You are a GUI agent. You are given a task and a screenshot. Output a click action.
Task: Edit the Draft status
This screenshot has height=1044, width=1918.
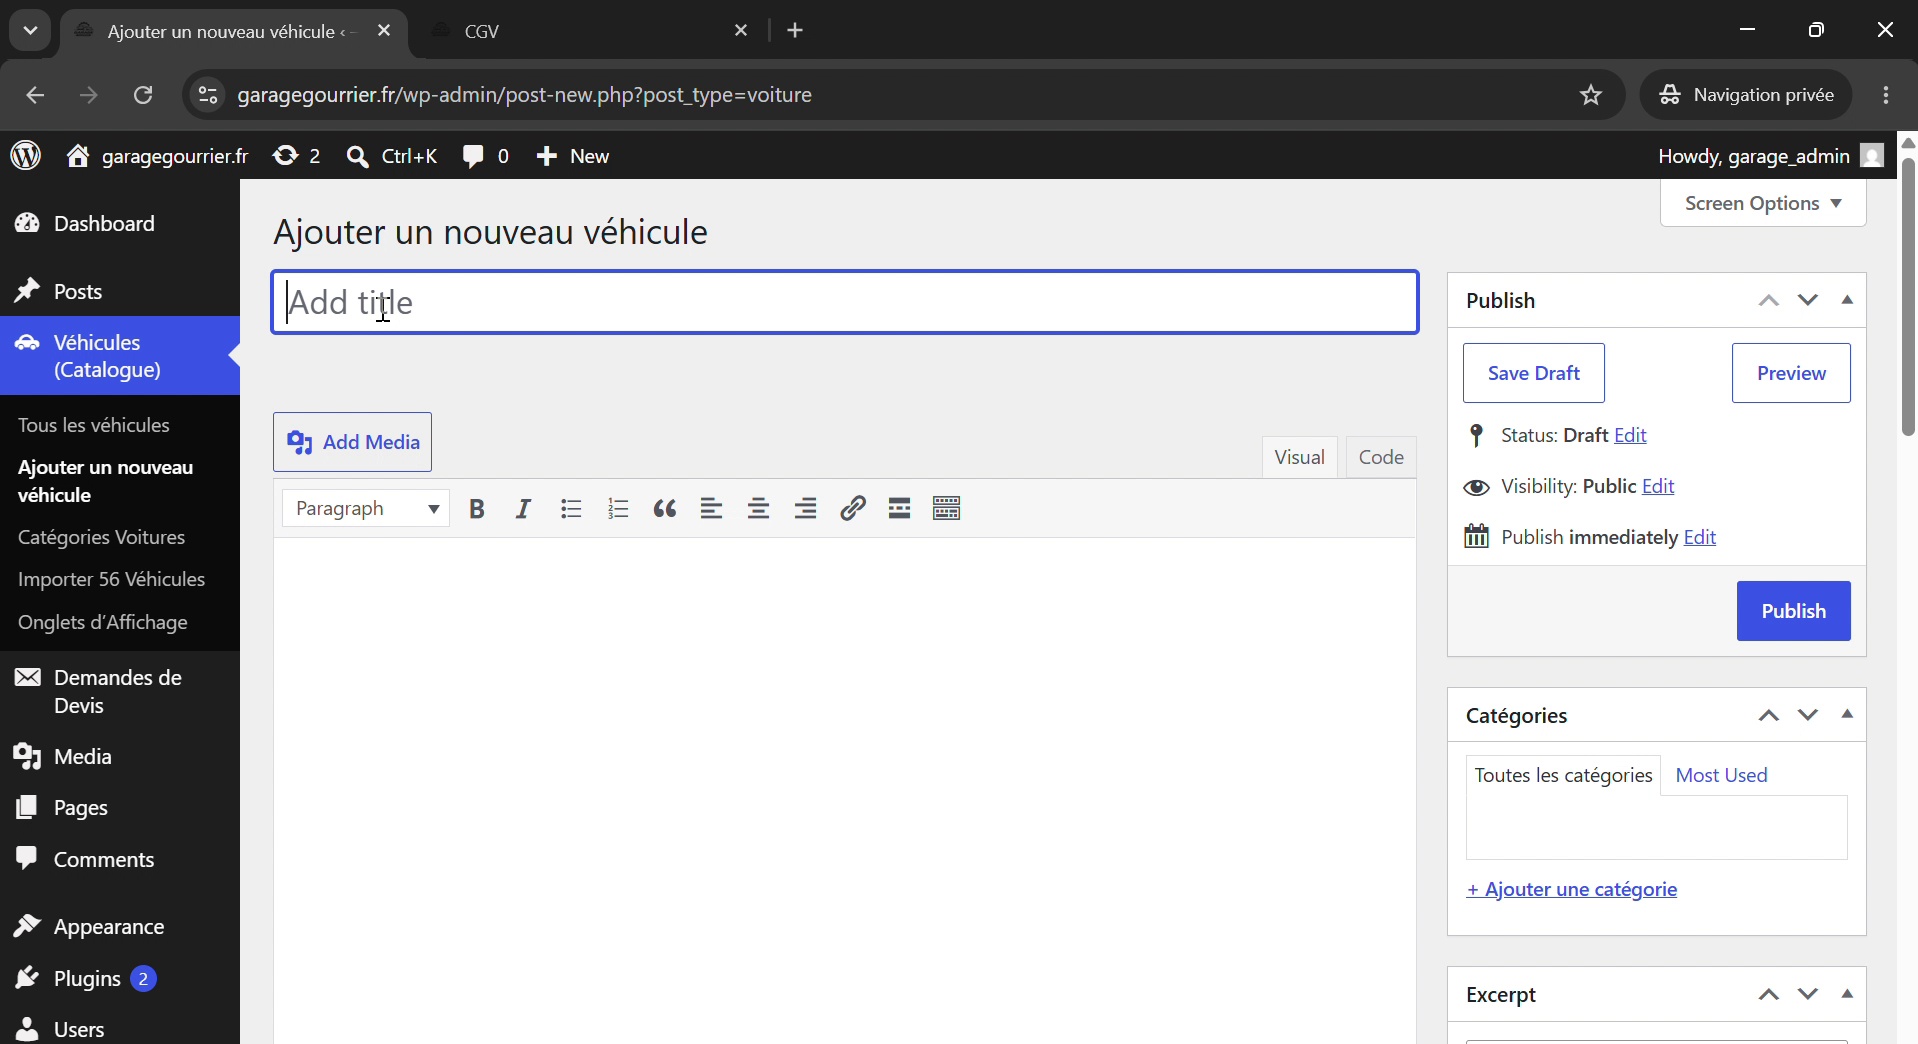click(x=1630, y=436)
